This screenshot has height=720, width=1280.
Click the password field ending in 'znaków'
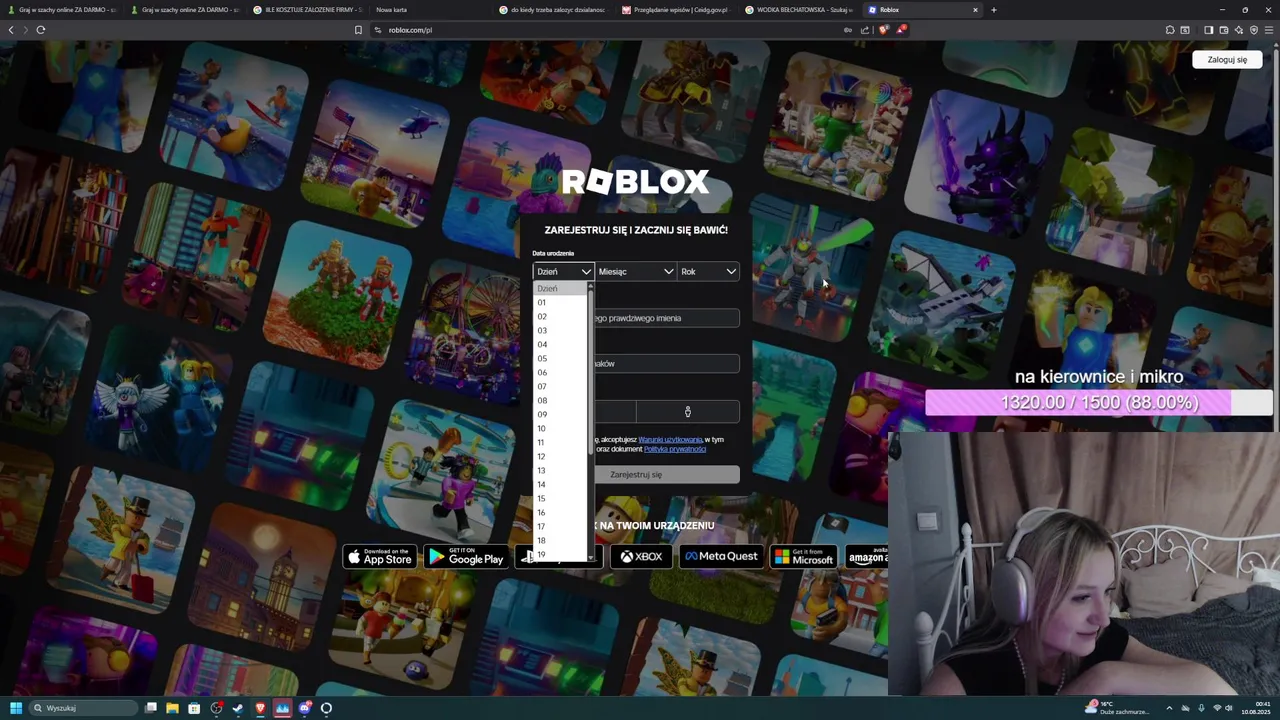click(667, 364)
